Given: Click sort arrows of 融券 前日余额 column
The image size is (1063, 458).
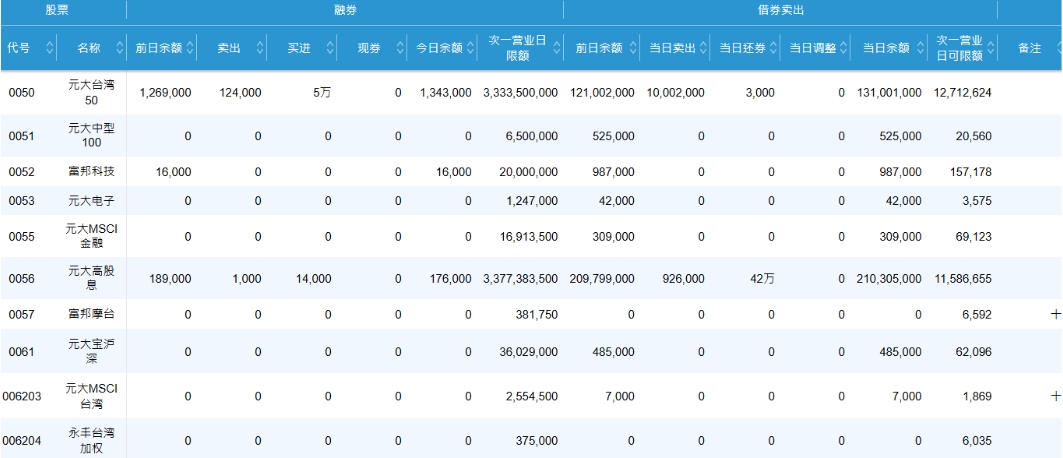Looking at the screenshot, I should [190, 48].
